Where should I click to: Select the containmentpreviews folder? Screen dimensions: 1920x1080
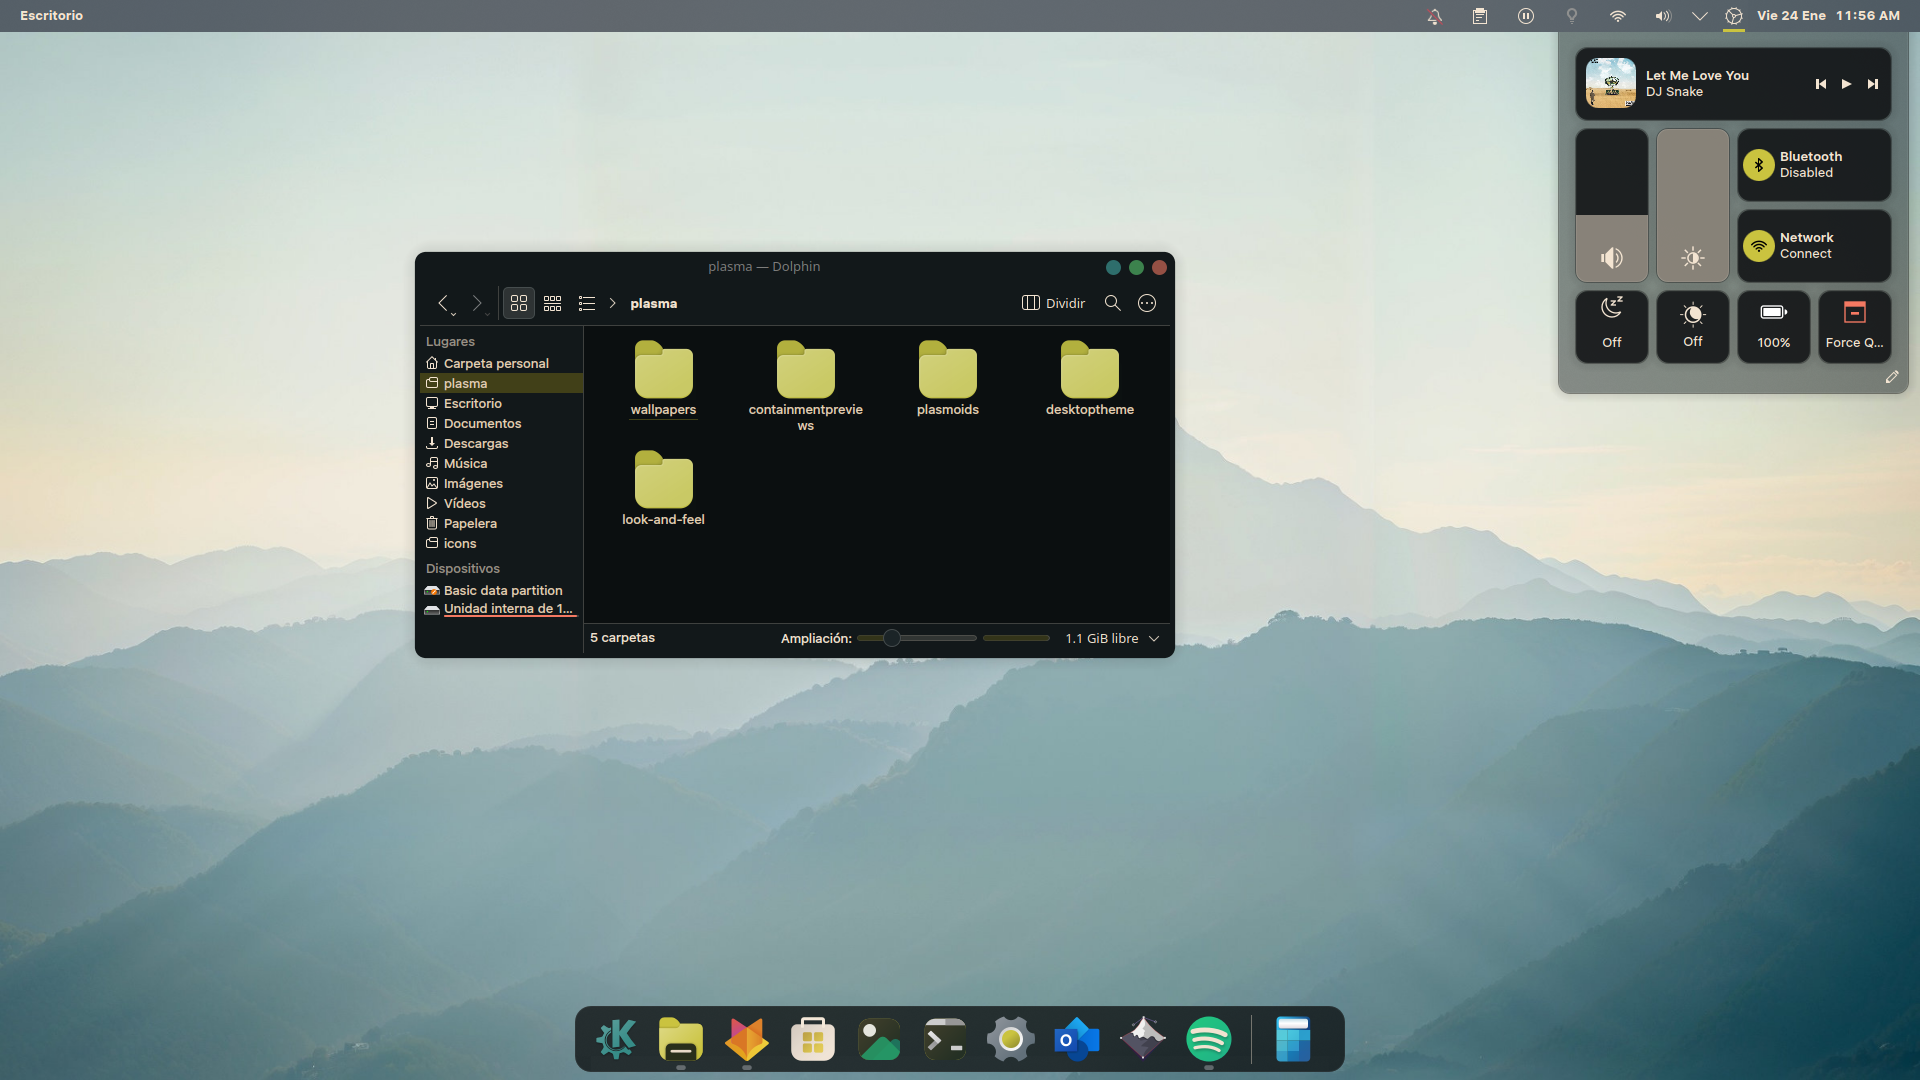pyautogui.click(x=805, y=385)
